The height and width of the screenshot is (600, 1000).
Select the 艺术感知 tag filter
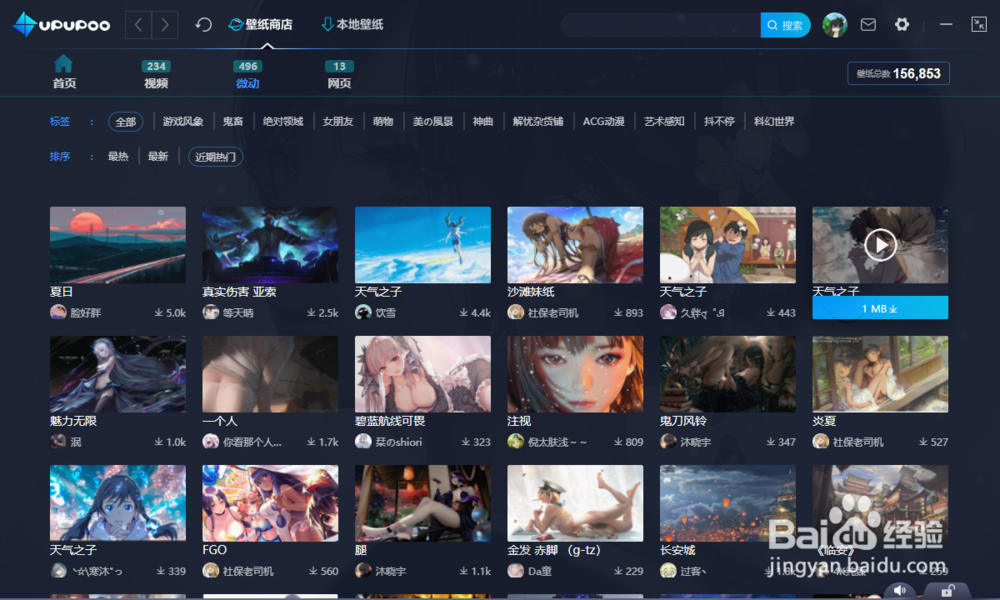click(664, 122)
